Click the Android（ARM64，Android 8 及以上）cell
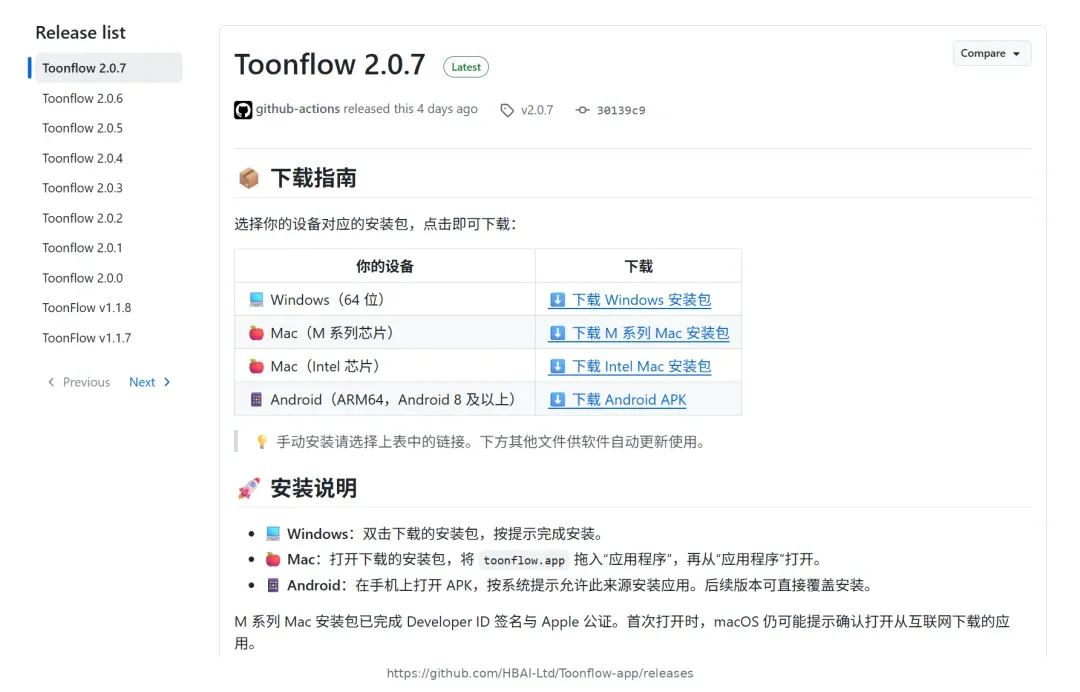1080x692 pixels. click(x=385, y=399)
